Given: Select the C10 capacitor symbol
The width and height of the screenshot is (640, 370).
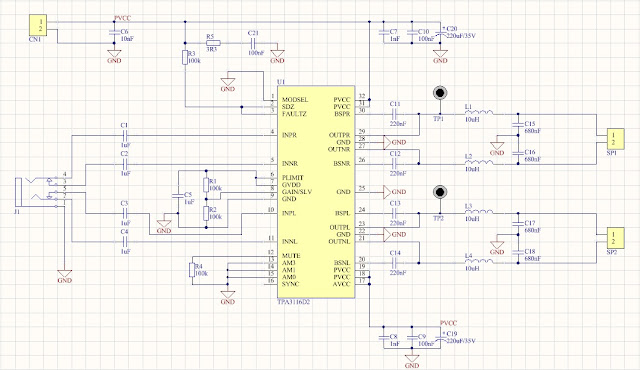Looking at the screenshot, I should (412, 33).
